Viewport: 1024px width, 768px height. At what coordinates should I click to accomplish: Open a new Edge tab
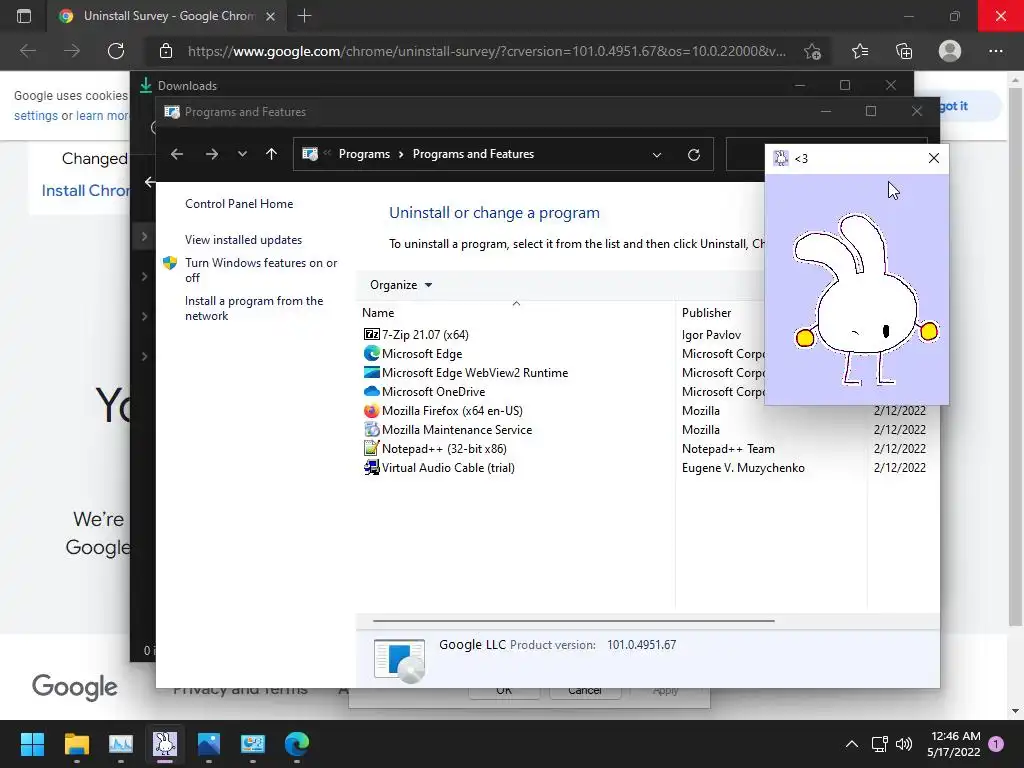point(304,16)
